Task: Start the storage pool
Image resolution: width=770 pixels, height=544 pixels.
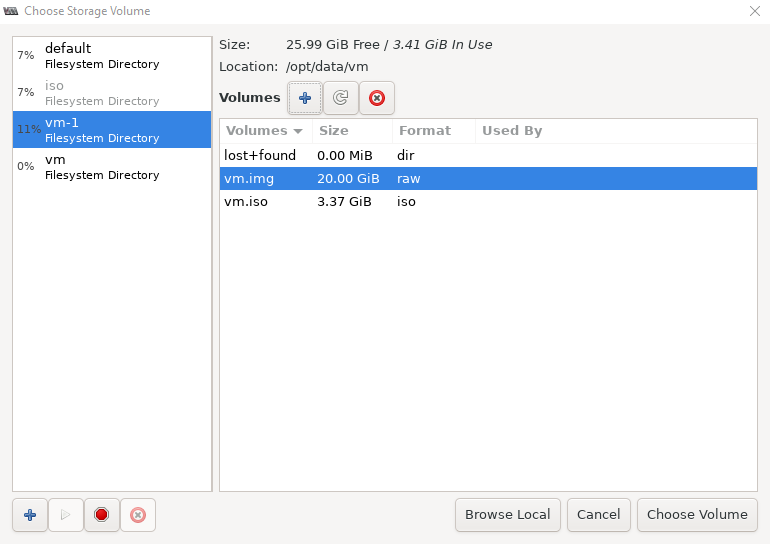Action: coord(66,515)
